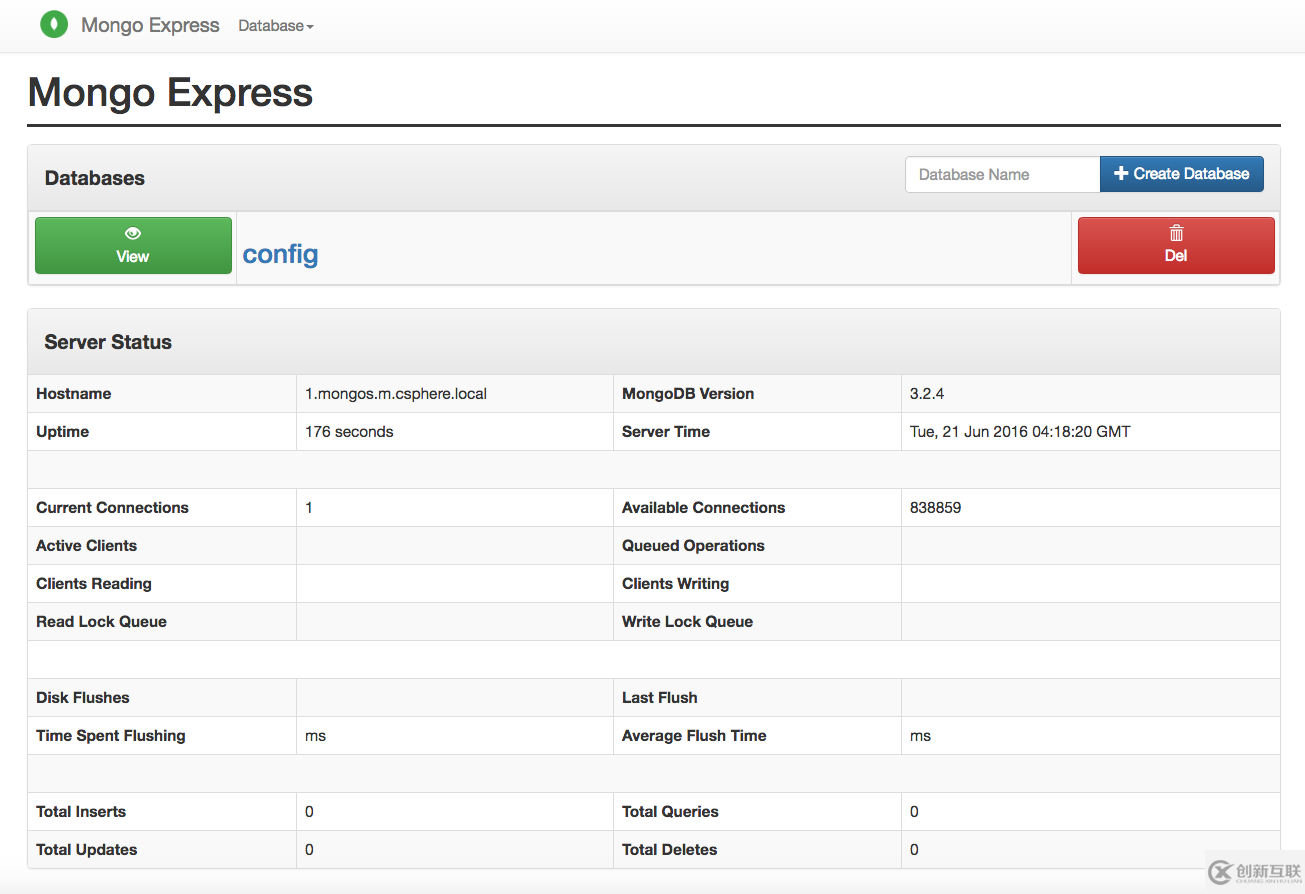Select the Server Time value
This screenshot has width=1305, height=894.
click(1020, 432)
